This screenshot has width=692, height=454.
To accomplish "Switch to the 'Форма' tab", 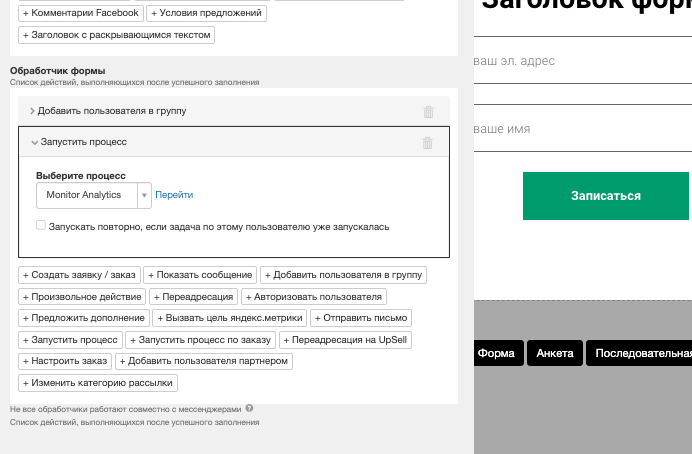I will click(x=496, y=353).
